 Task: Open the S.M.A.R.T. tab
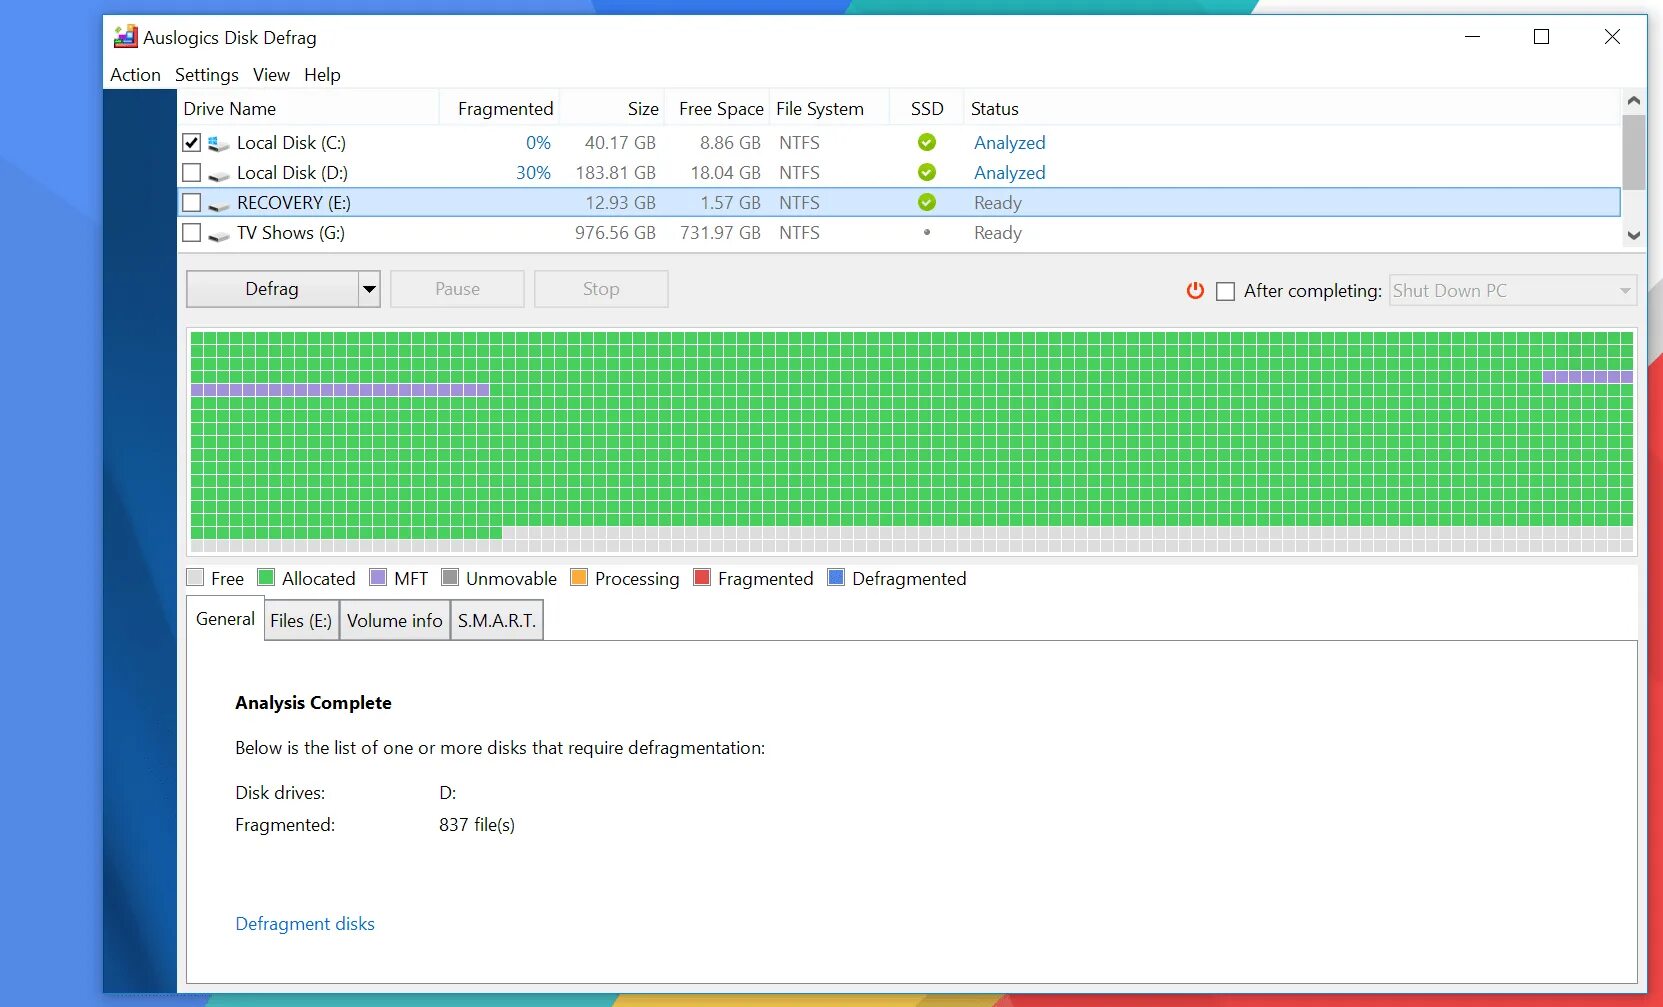[497, 620]
